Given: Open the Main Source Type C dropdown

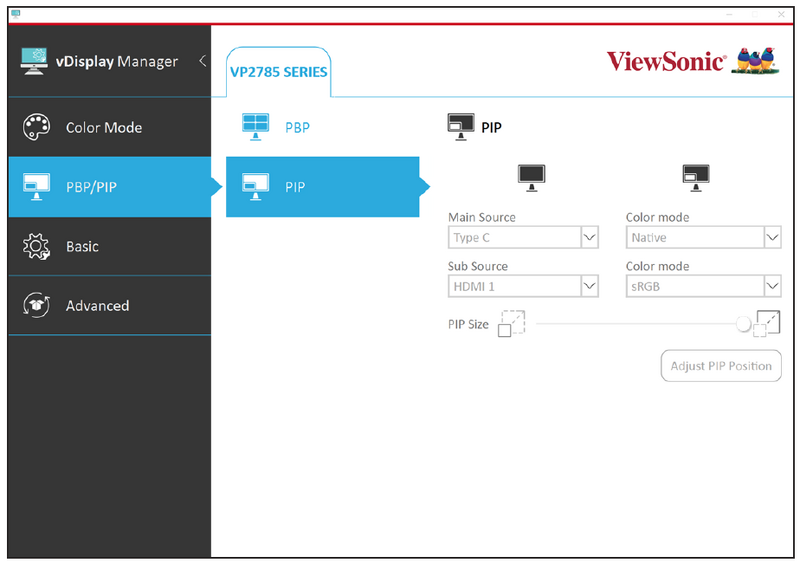Looking at the screenshot, I should [x=523, y=237].
